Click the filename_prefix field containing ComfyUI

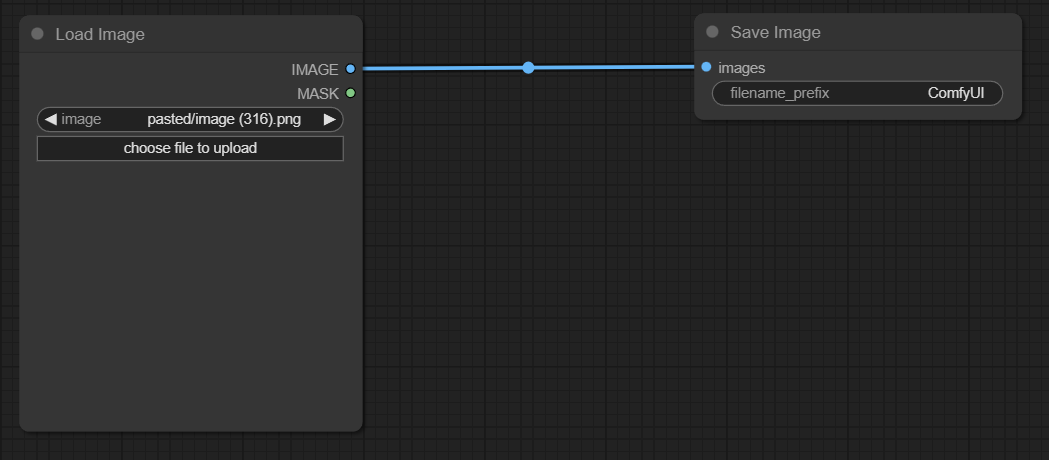pos(857,93)
